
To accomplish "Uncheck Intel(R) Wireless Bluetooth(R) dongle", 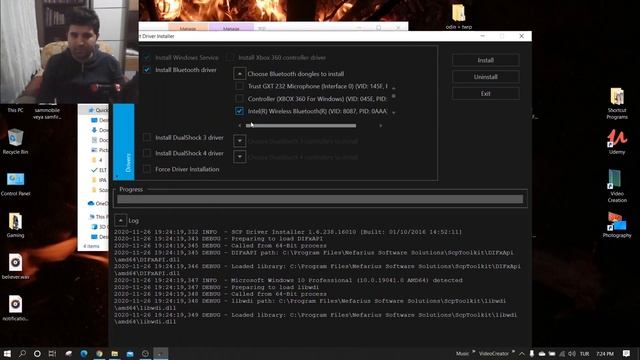I will [x=240, y=111].
